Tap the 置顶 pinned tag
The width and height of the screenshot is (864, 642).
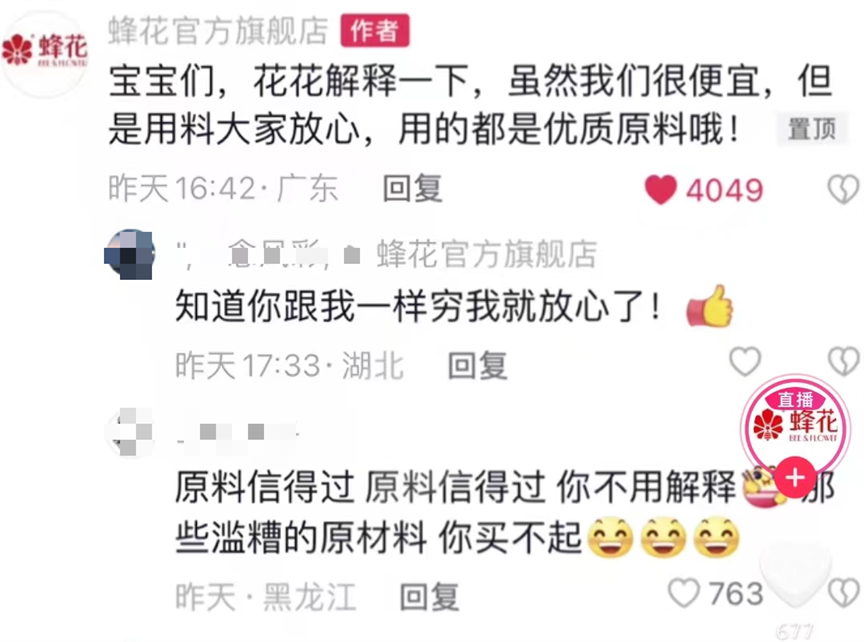click(x=812, y=130)
